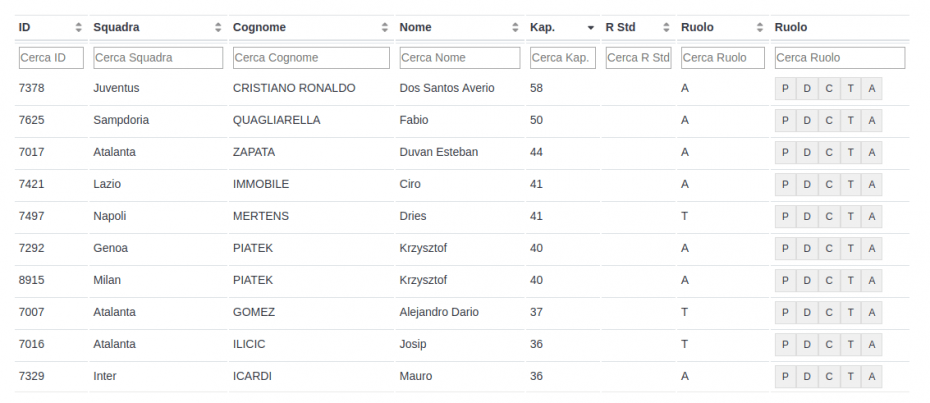Set Zapata role to C
This screenshot has width=930, height=403.
click(x=829, y=153)
